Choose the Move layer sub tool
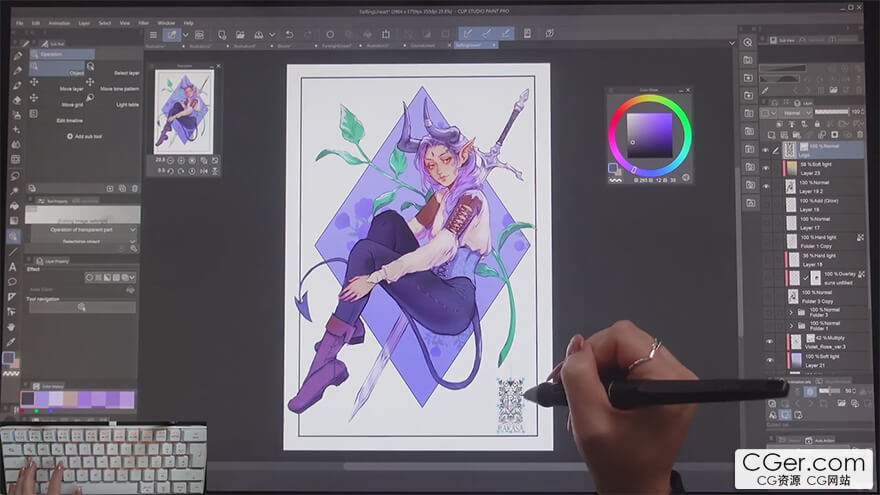The height and width of the screenshot is (495, 880). point(70,88)
